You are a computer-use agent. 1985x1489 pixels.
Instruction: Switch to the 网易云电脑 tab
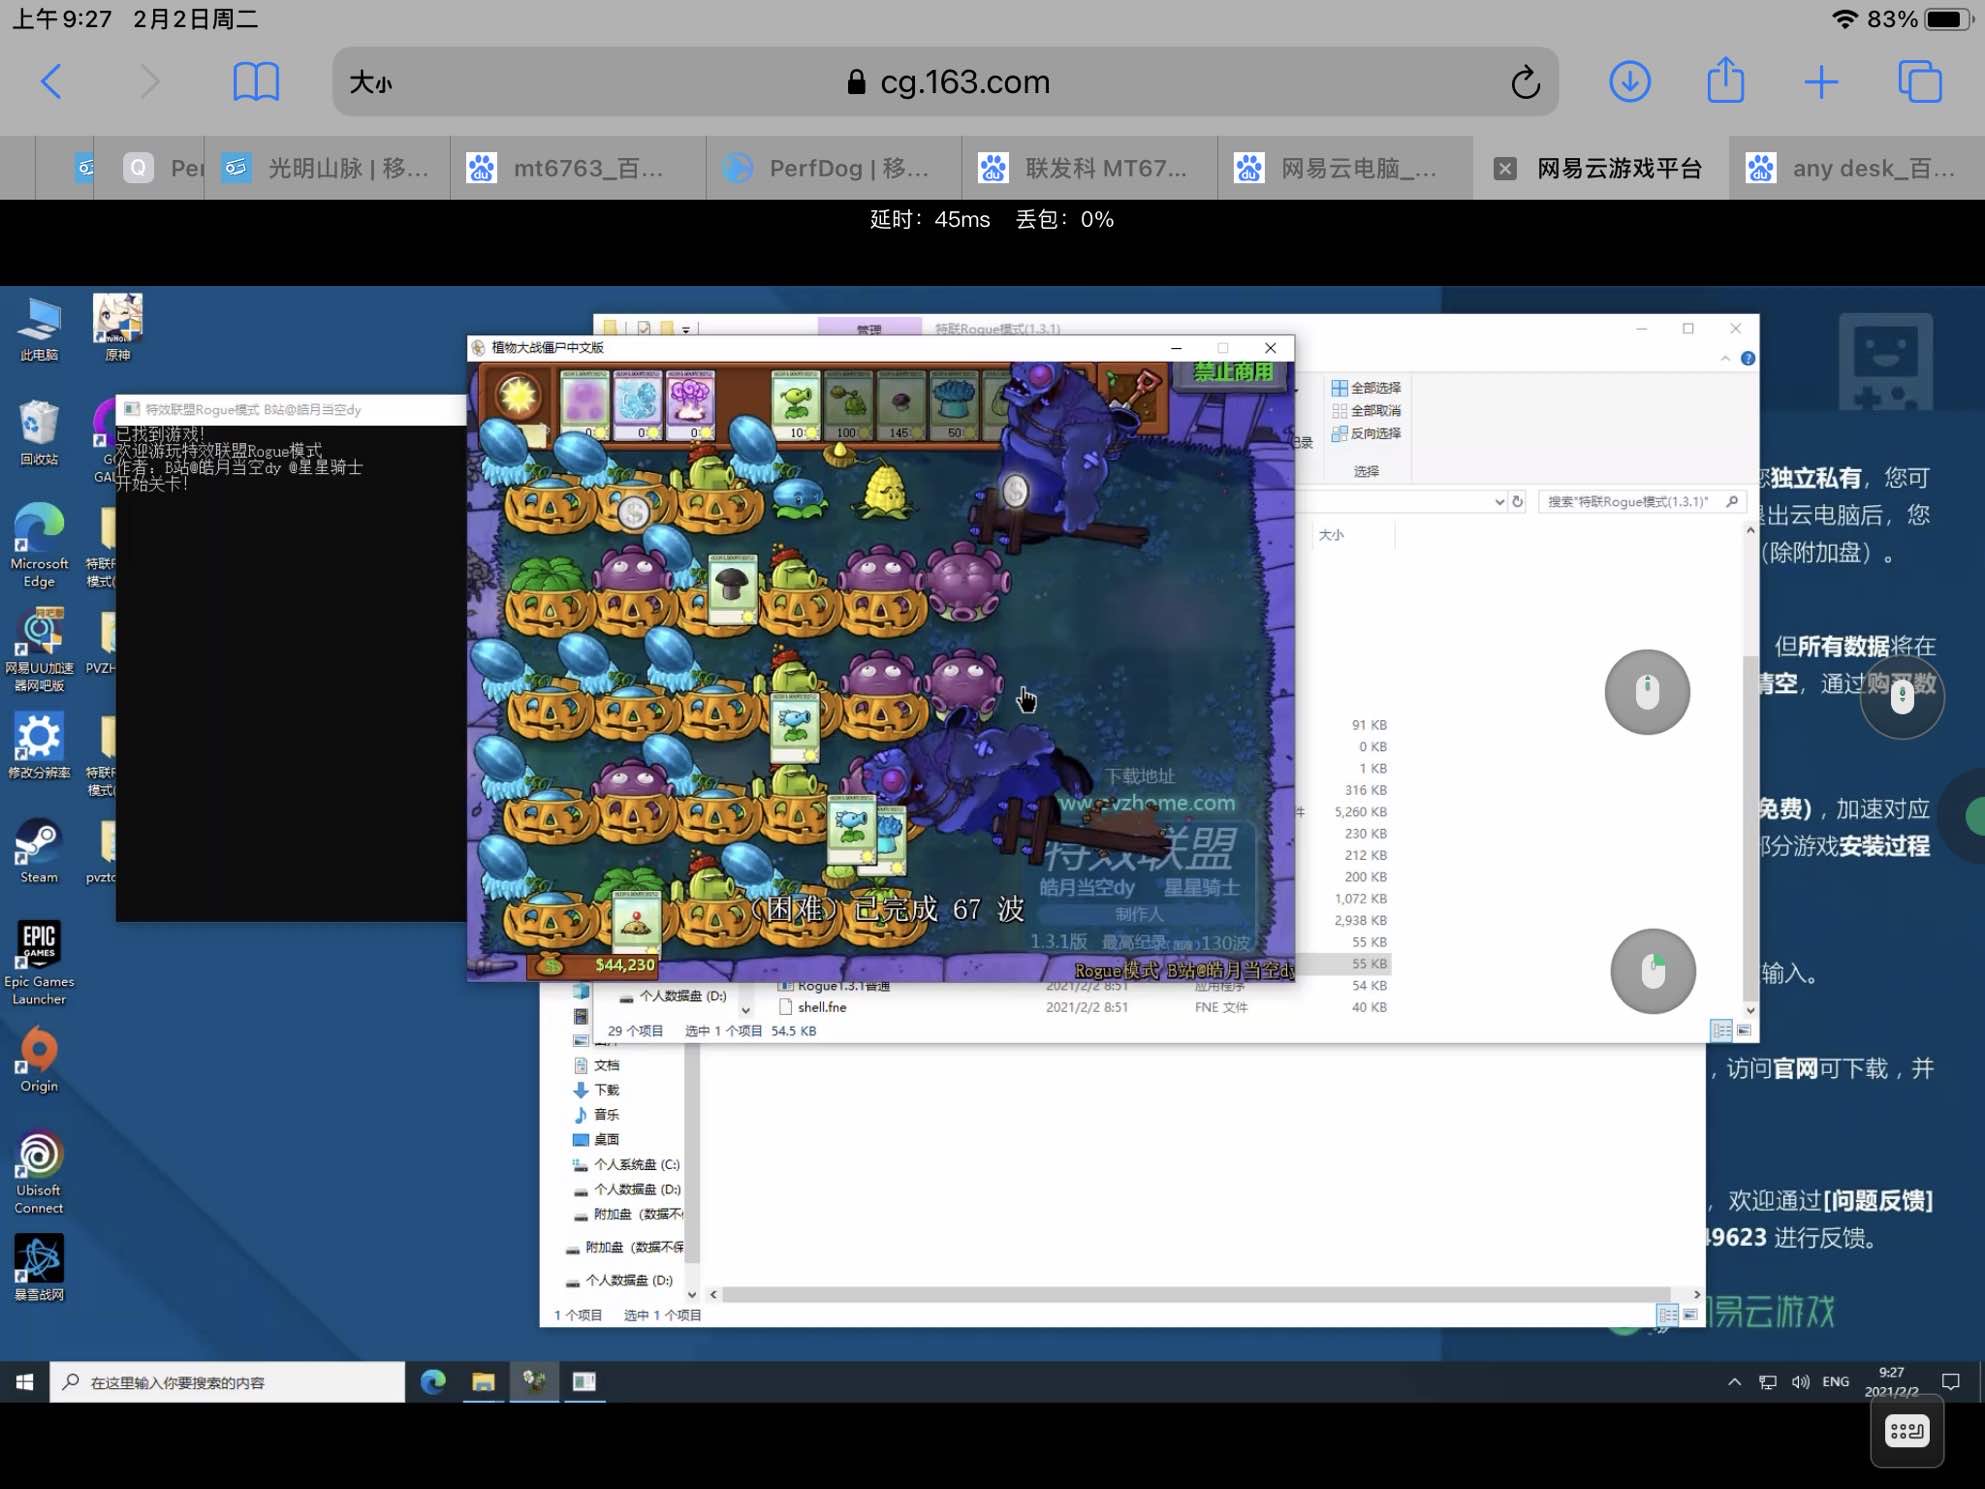[1346, 168]
